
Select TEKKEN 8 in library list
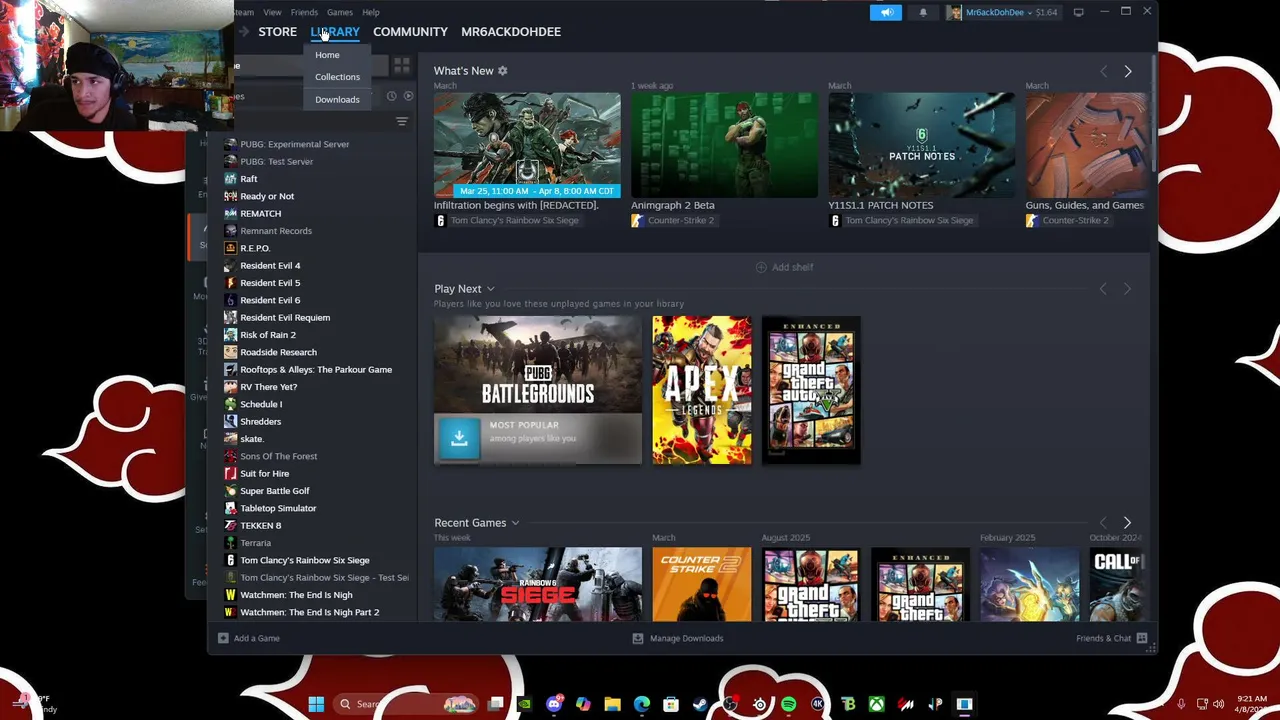coord(260,526)
